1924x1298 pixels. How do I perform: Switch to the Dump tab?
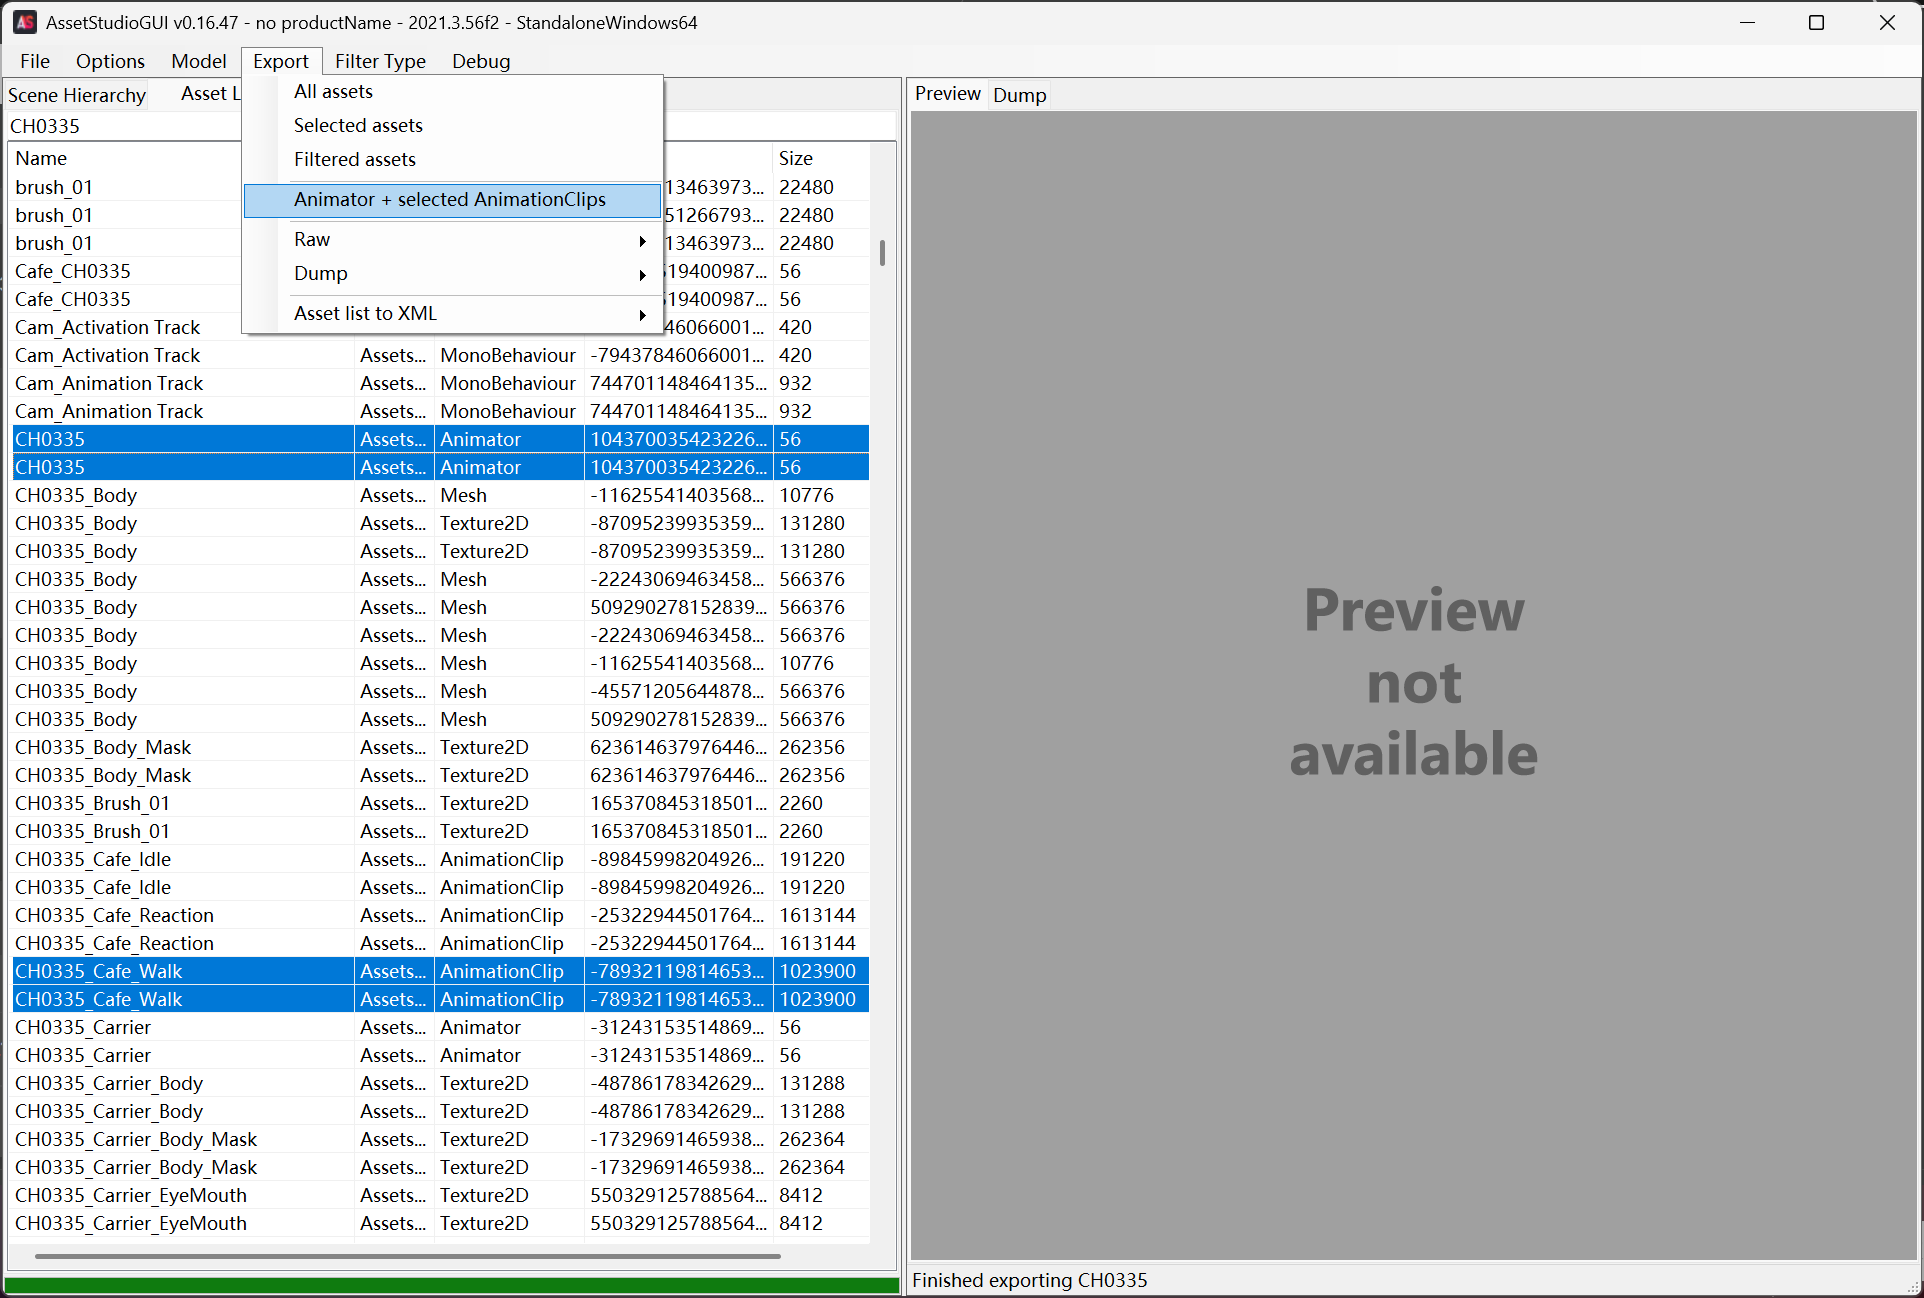(x=1019, y=95)
